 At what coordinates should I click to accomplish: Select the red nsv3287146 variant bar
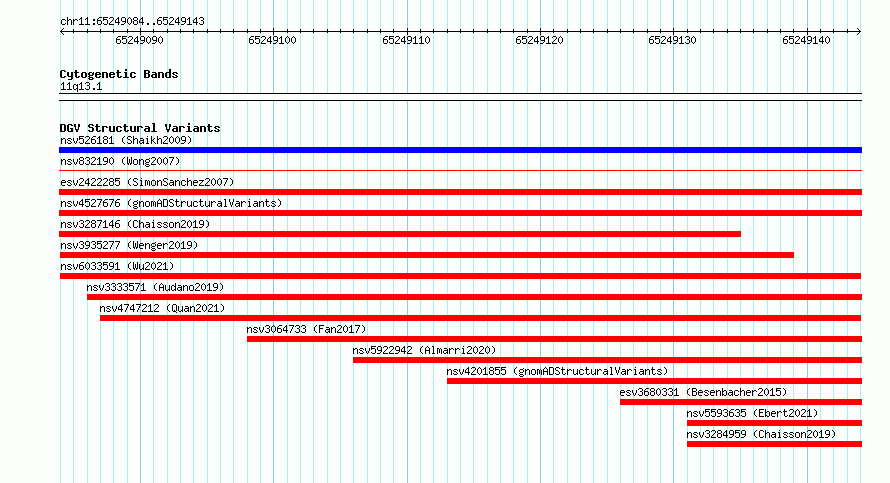400,234
